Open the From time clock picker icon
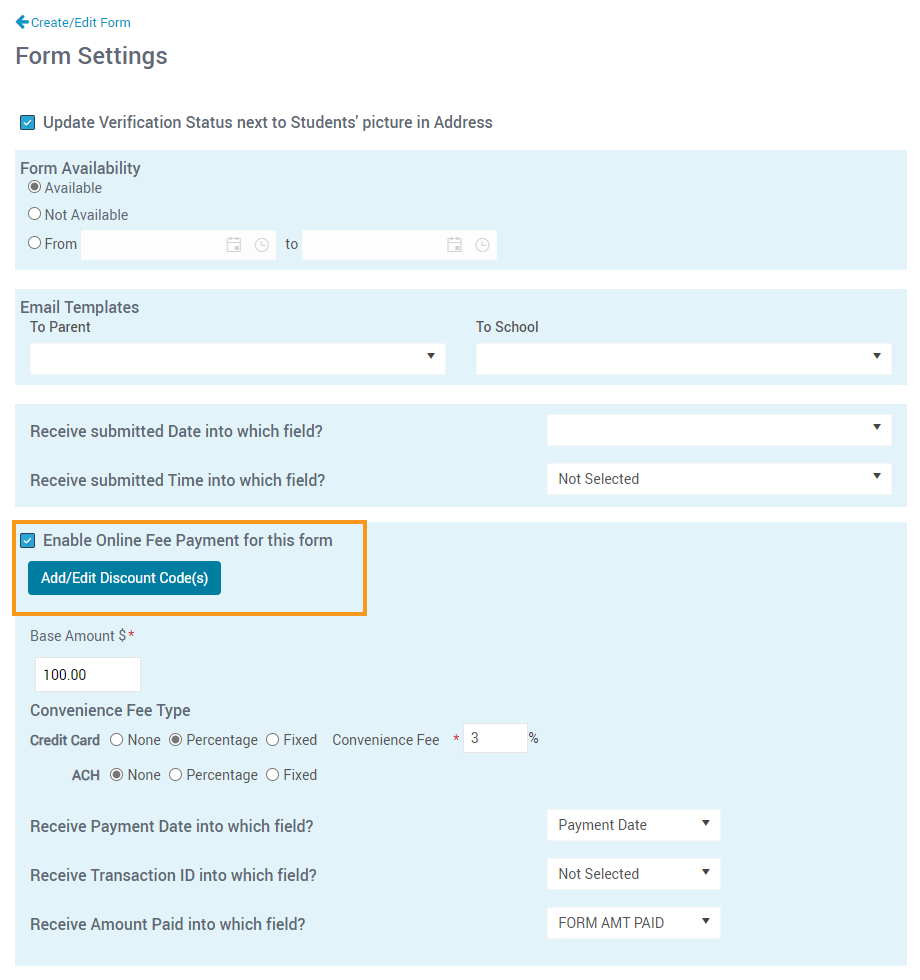The image size is (920, 980). pyautogui.click(x=262, y=245)
